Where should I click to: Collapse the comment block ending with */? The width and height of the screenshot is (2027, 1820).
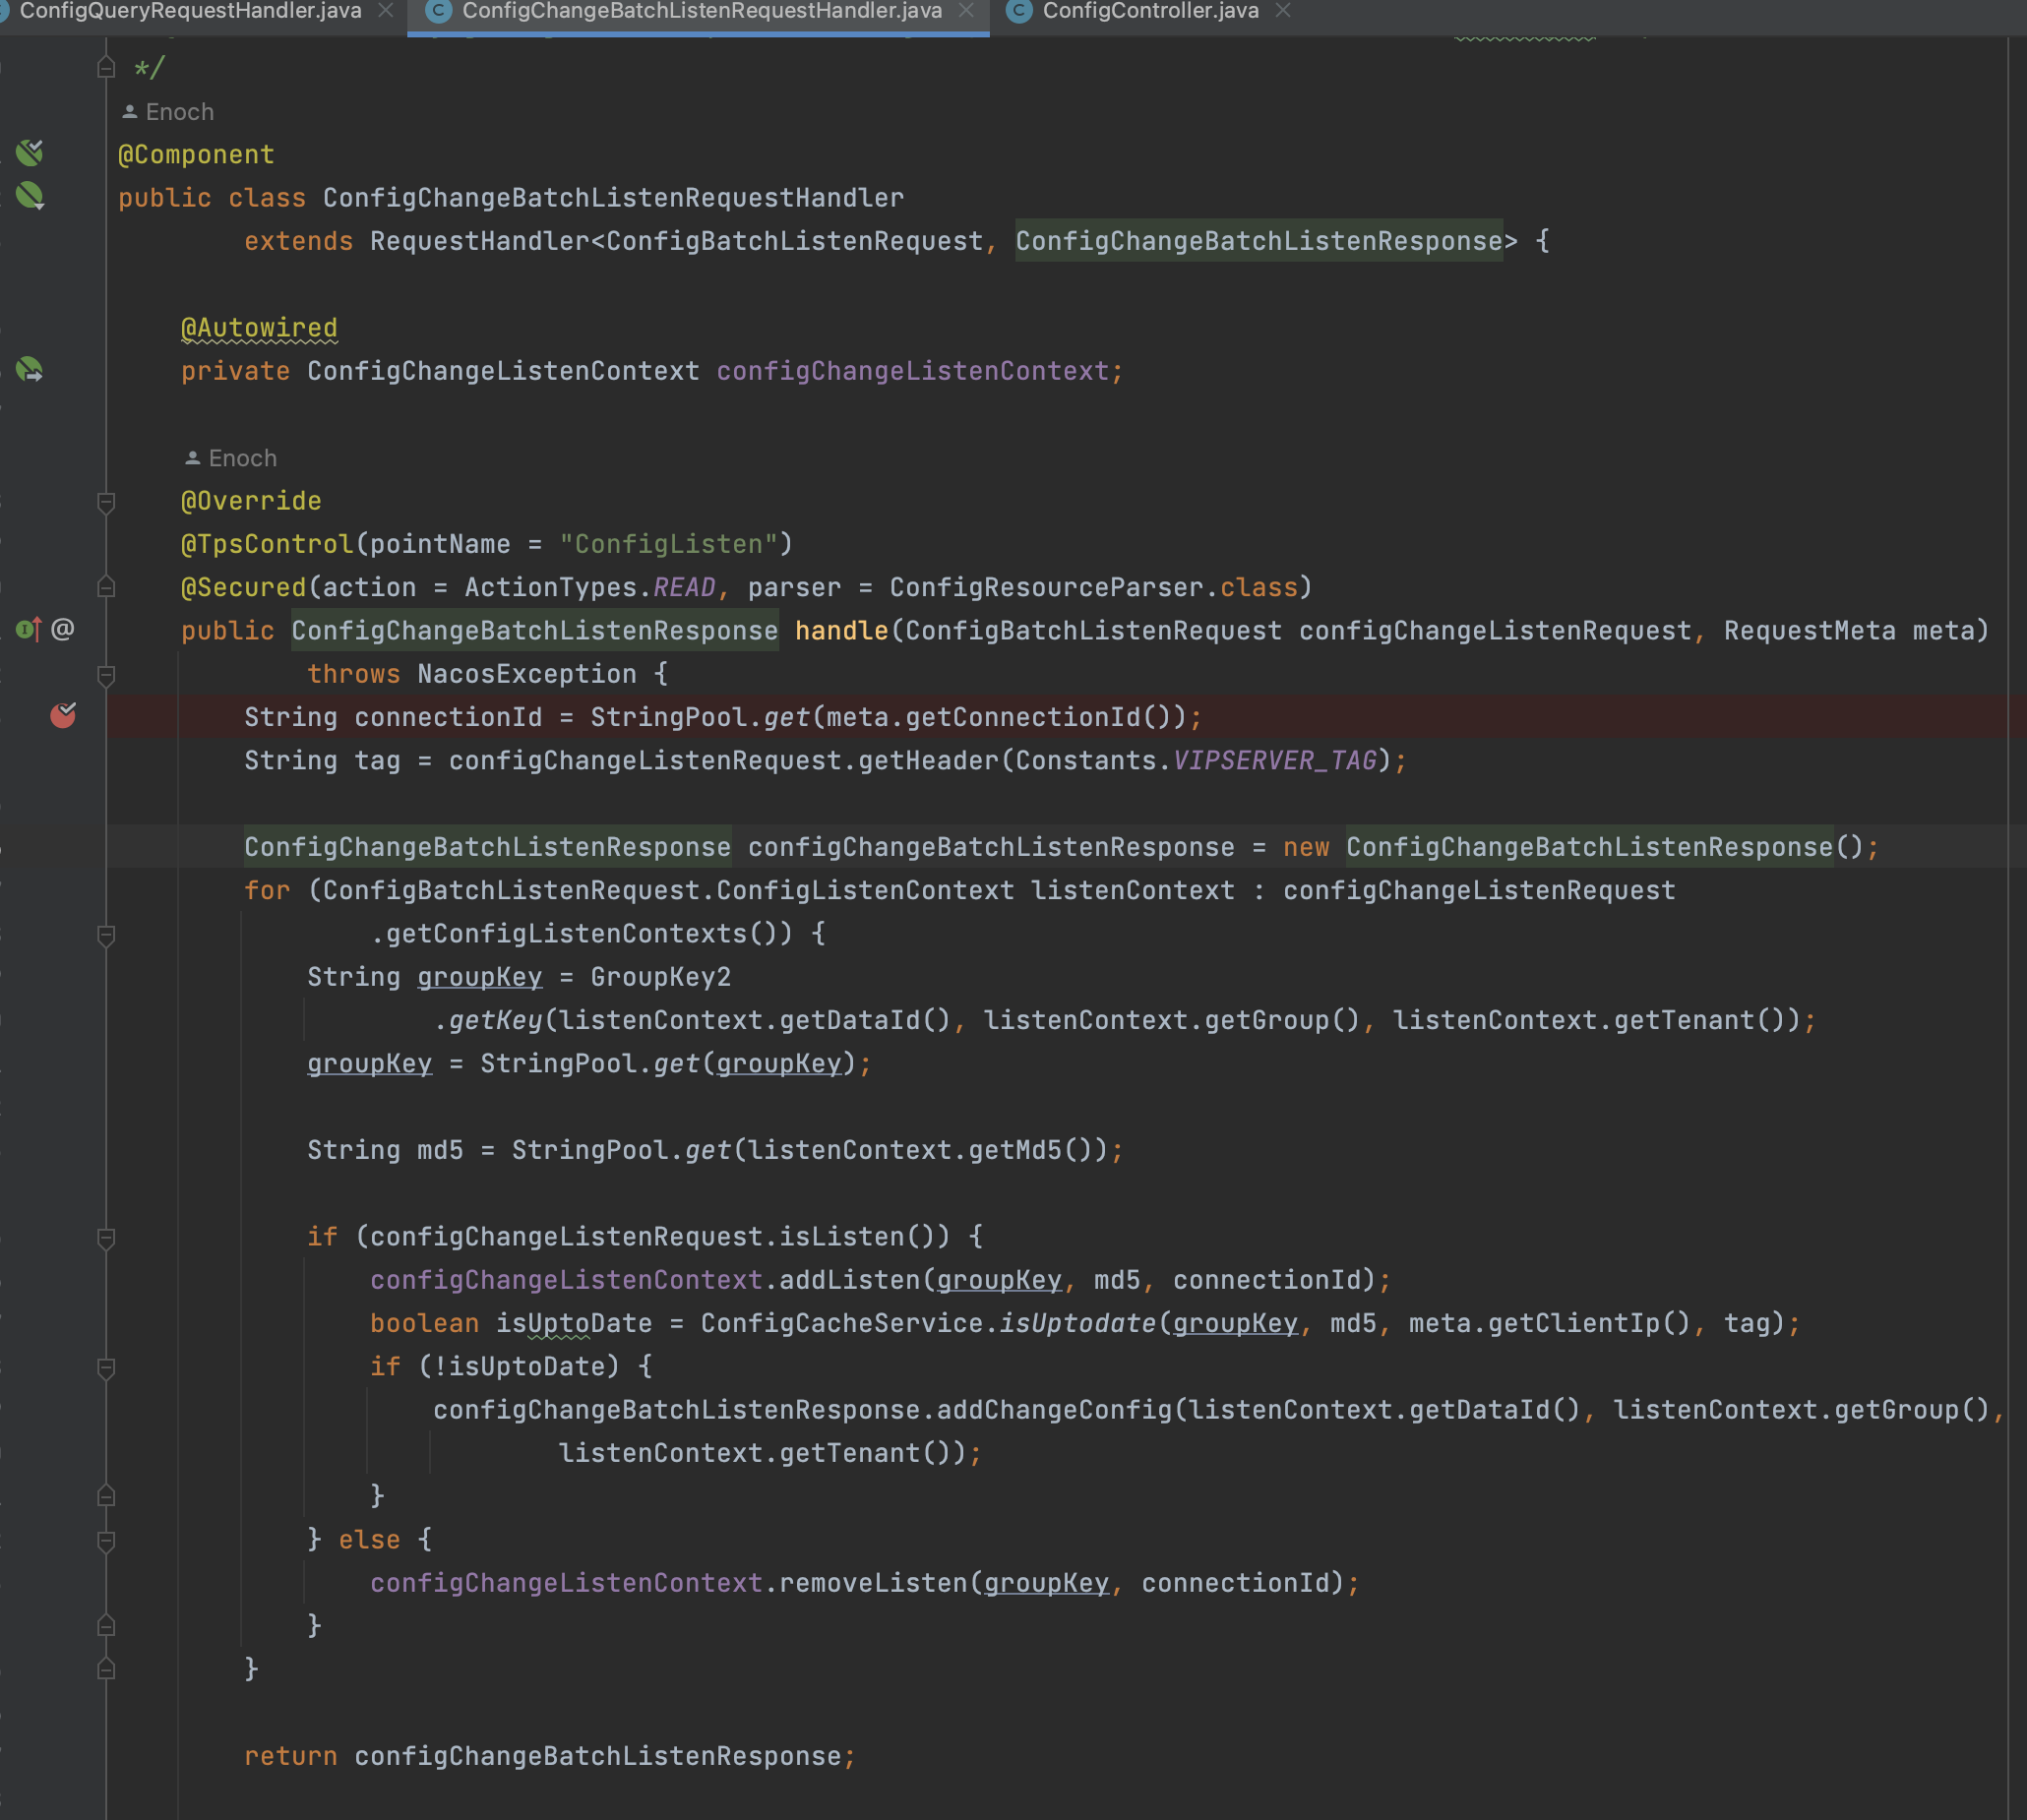[106, 67]
